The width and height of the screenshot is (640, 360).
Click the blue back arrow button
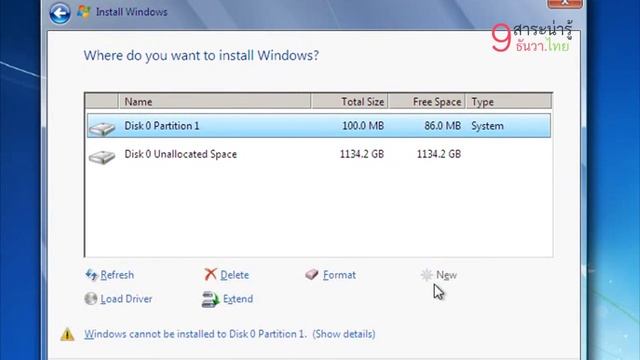pyautogui.click(x=60, y=13)
